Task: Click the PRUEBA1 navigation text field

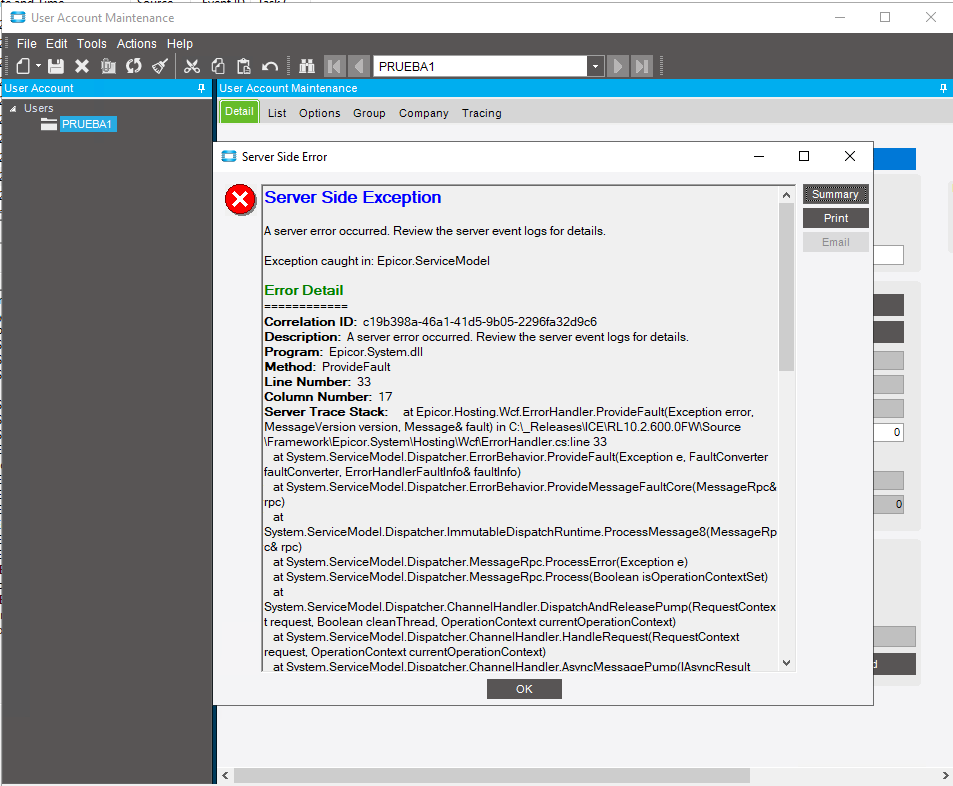Action: pos(480,66)
